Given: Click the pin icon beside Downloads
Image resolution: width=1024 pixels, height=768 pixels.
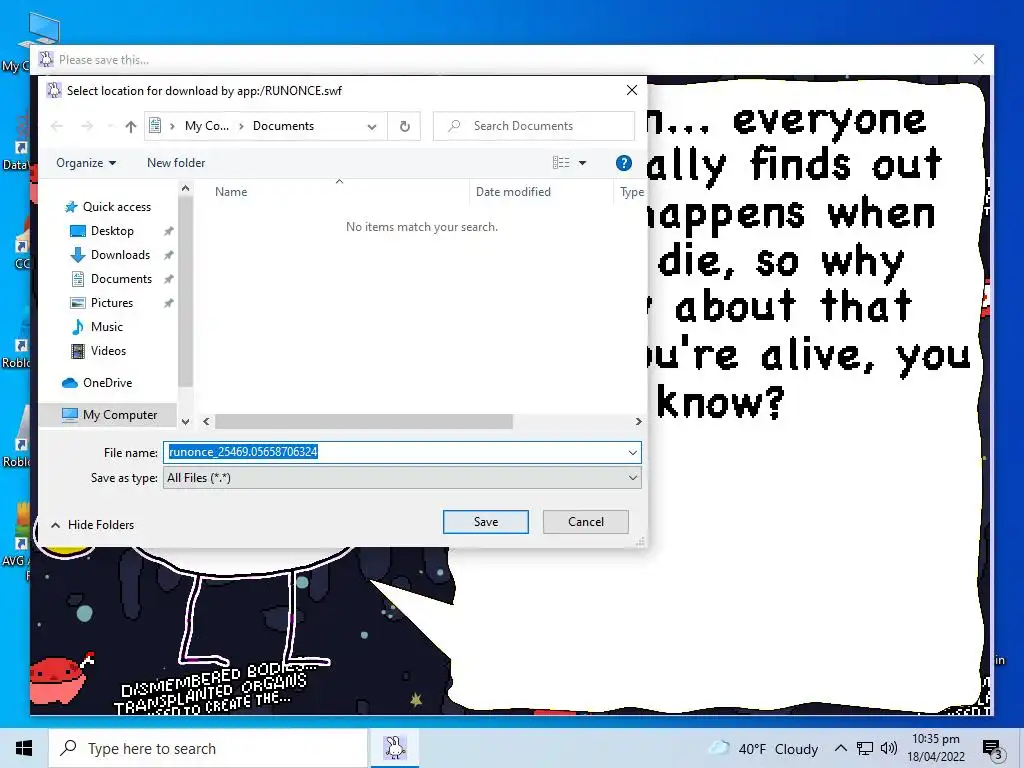Looking at the screenshot, I should pos(168,255).
